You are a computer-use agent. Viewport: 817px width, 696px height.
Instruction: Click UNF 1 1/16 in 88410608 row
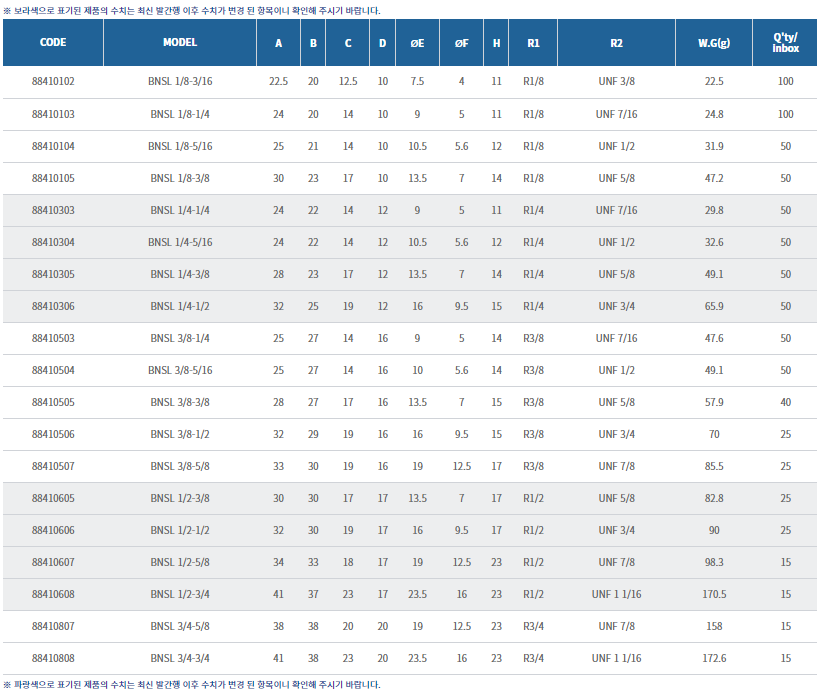(x=616, y=594)
